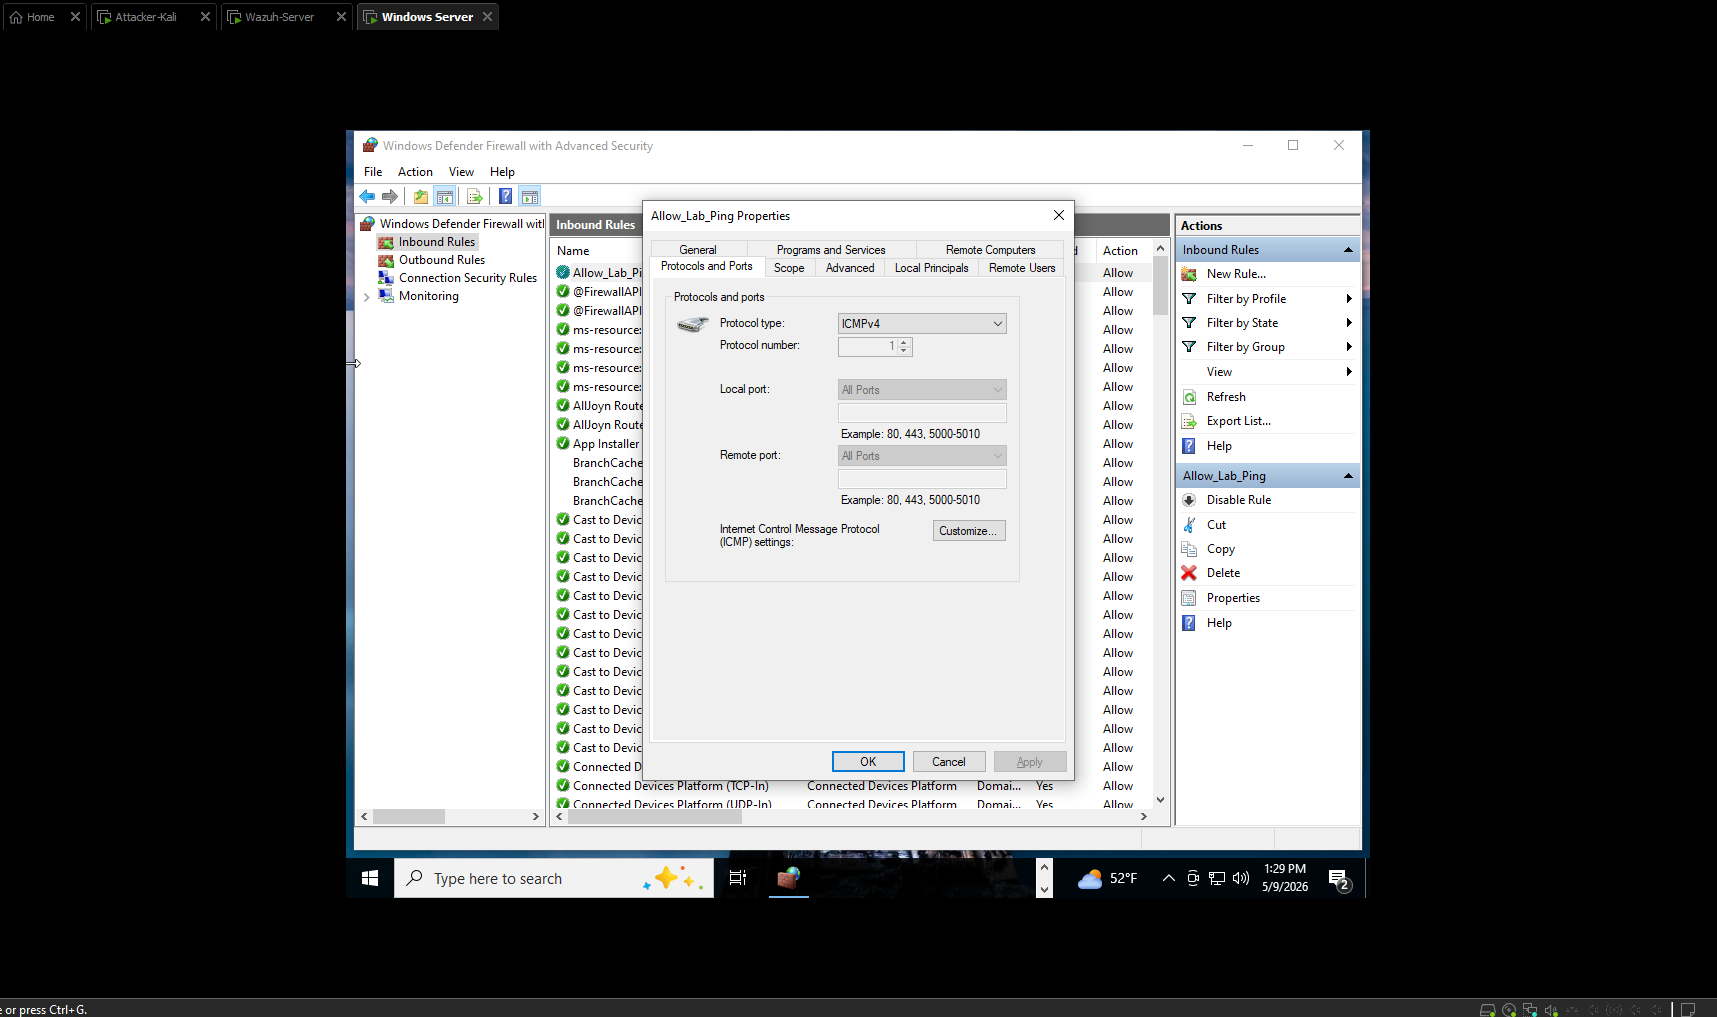Screen dimensions: 1717x1017
Task: Click the Copy icon in Actions
Action: point(1189,549)
